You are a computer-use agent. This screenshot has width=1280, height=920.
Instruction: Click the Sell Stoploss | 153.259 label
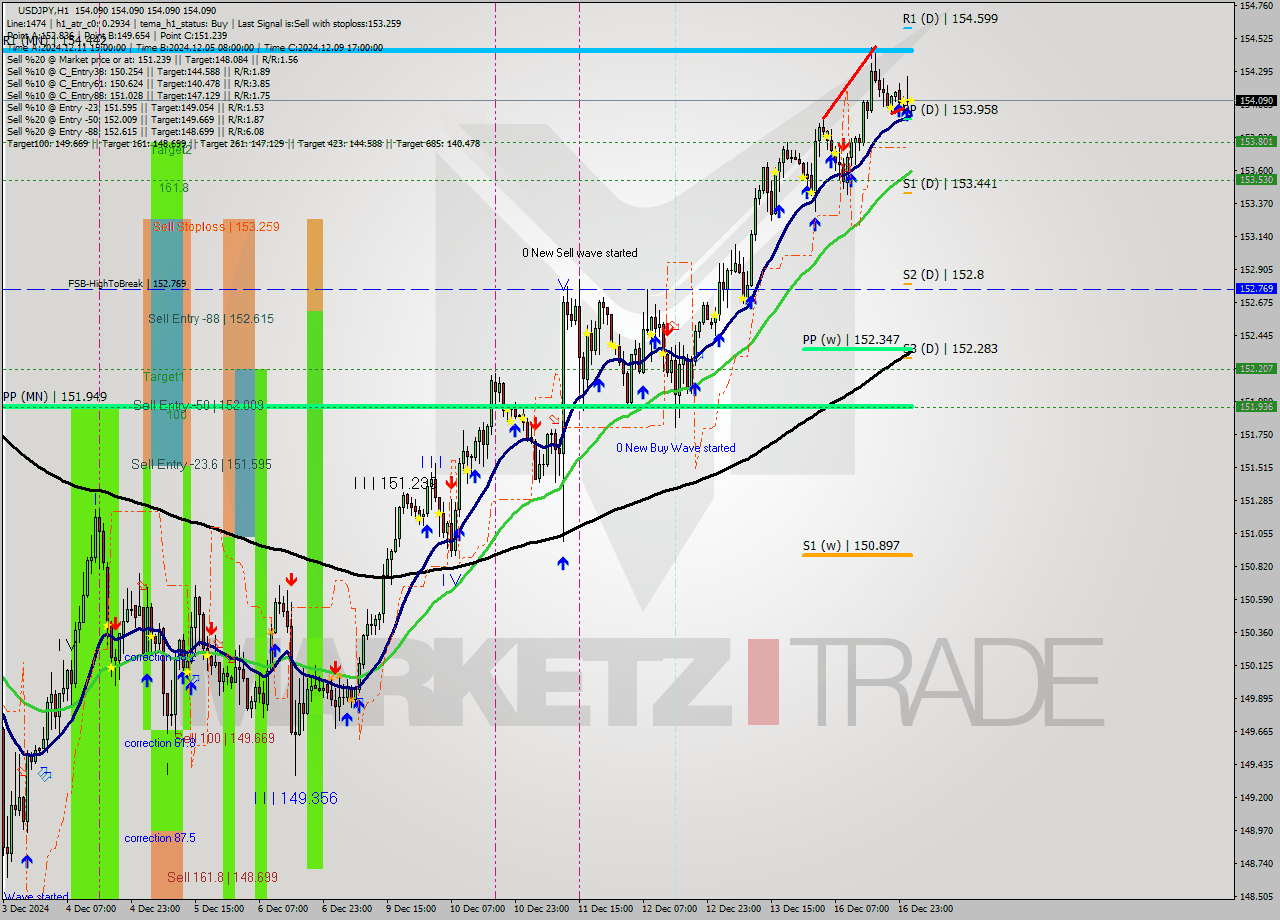[216, 227]
